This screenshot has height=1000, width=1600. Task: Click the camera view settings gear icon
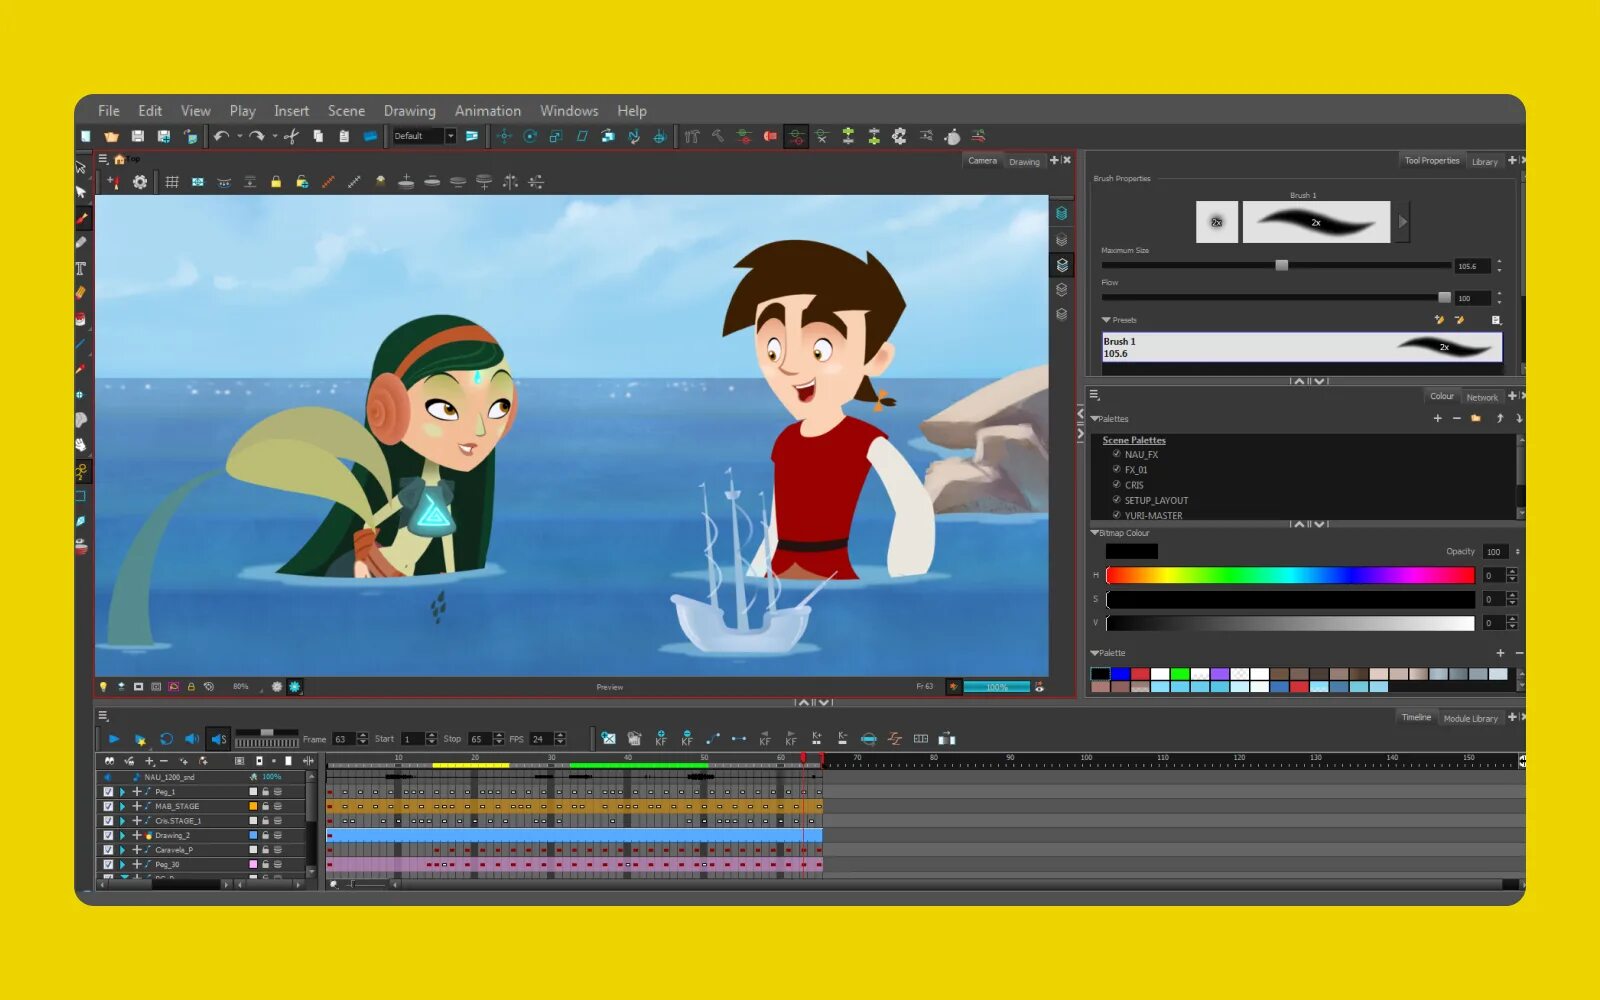[x=140, y=182]
